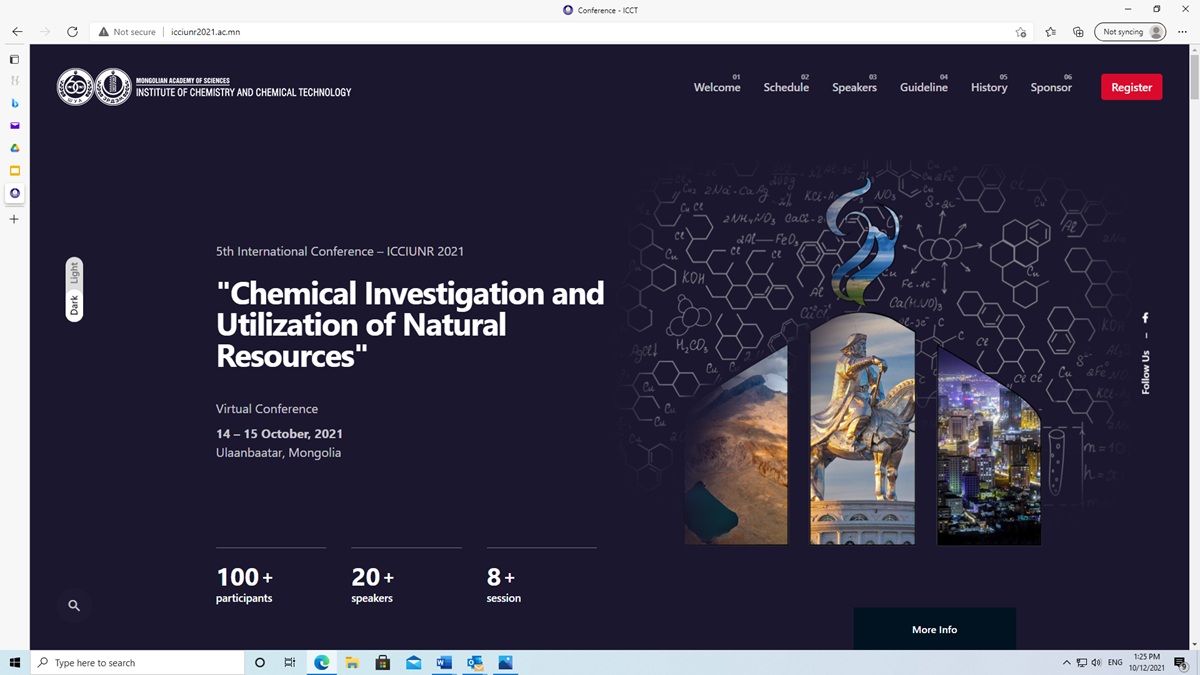This screenshot has width=1200, height=675.
Task: Click the Facebook icon under Follow Us
Action: tap(1146, 318)
